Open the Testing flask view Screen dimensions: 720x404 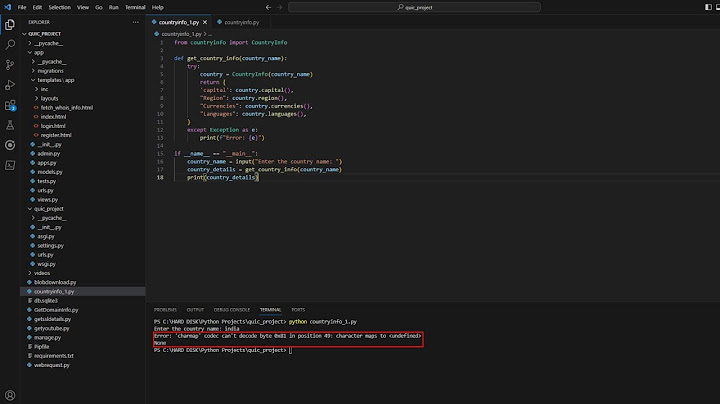pyautogui.click(x=11, y=124)
